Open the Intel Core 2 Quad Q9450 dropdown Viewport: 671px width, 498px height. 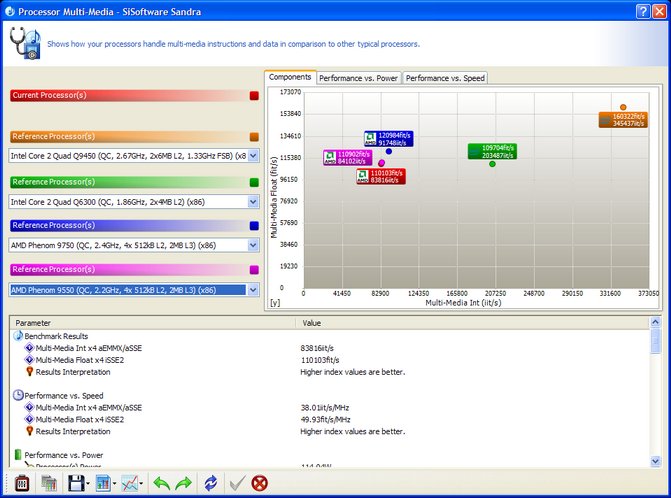pos(253,156)
